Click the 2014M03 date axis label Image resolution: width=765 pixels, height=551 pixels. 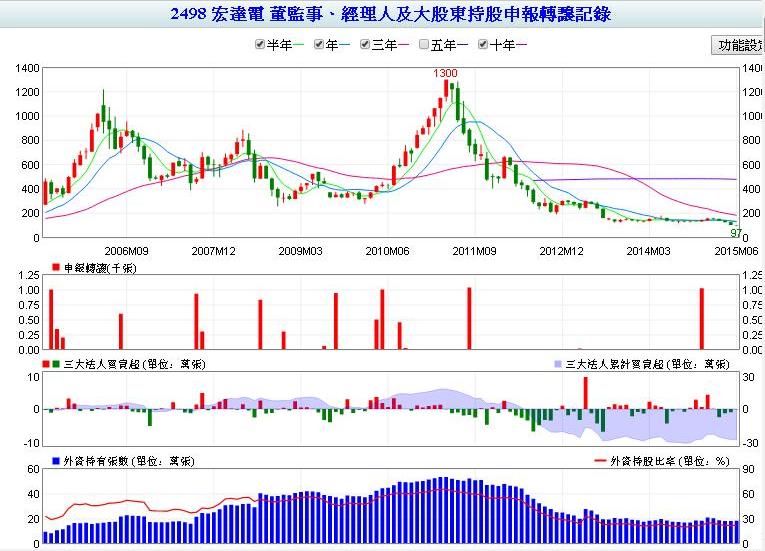648,251
